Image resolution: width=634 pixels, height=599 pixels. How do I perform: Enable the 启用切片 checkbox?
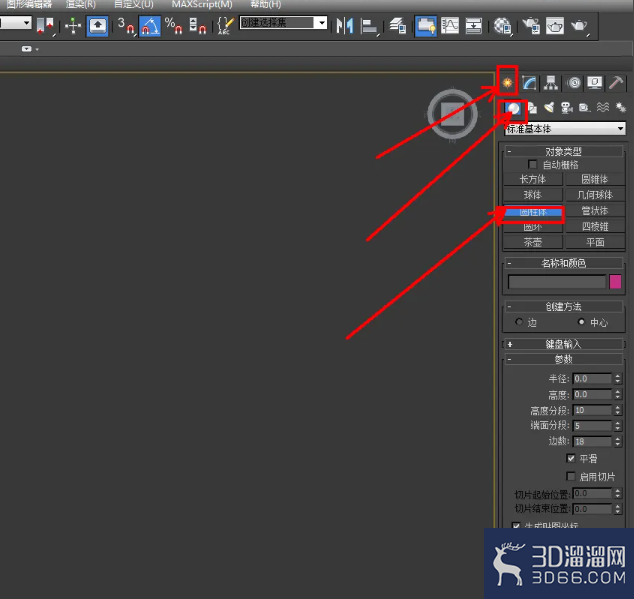click(571, 476)
